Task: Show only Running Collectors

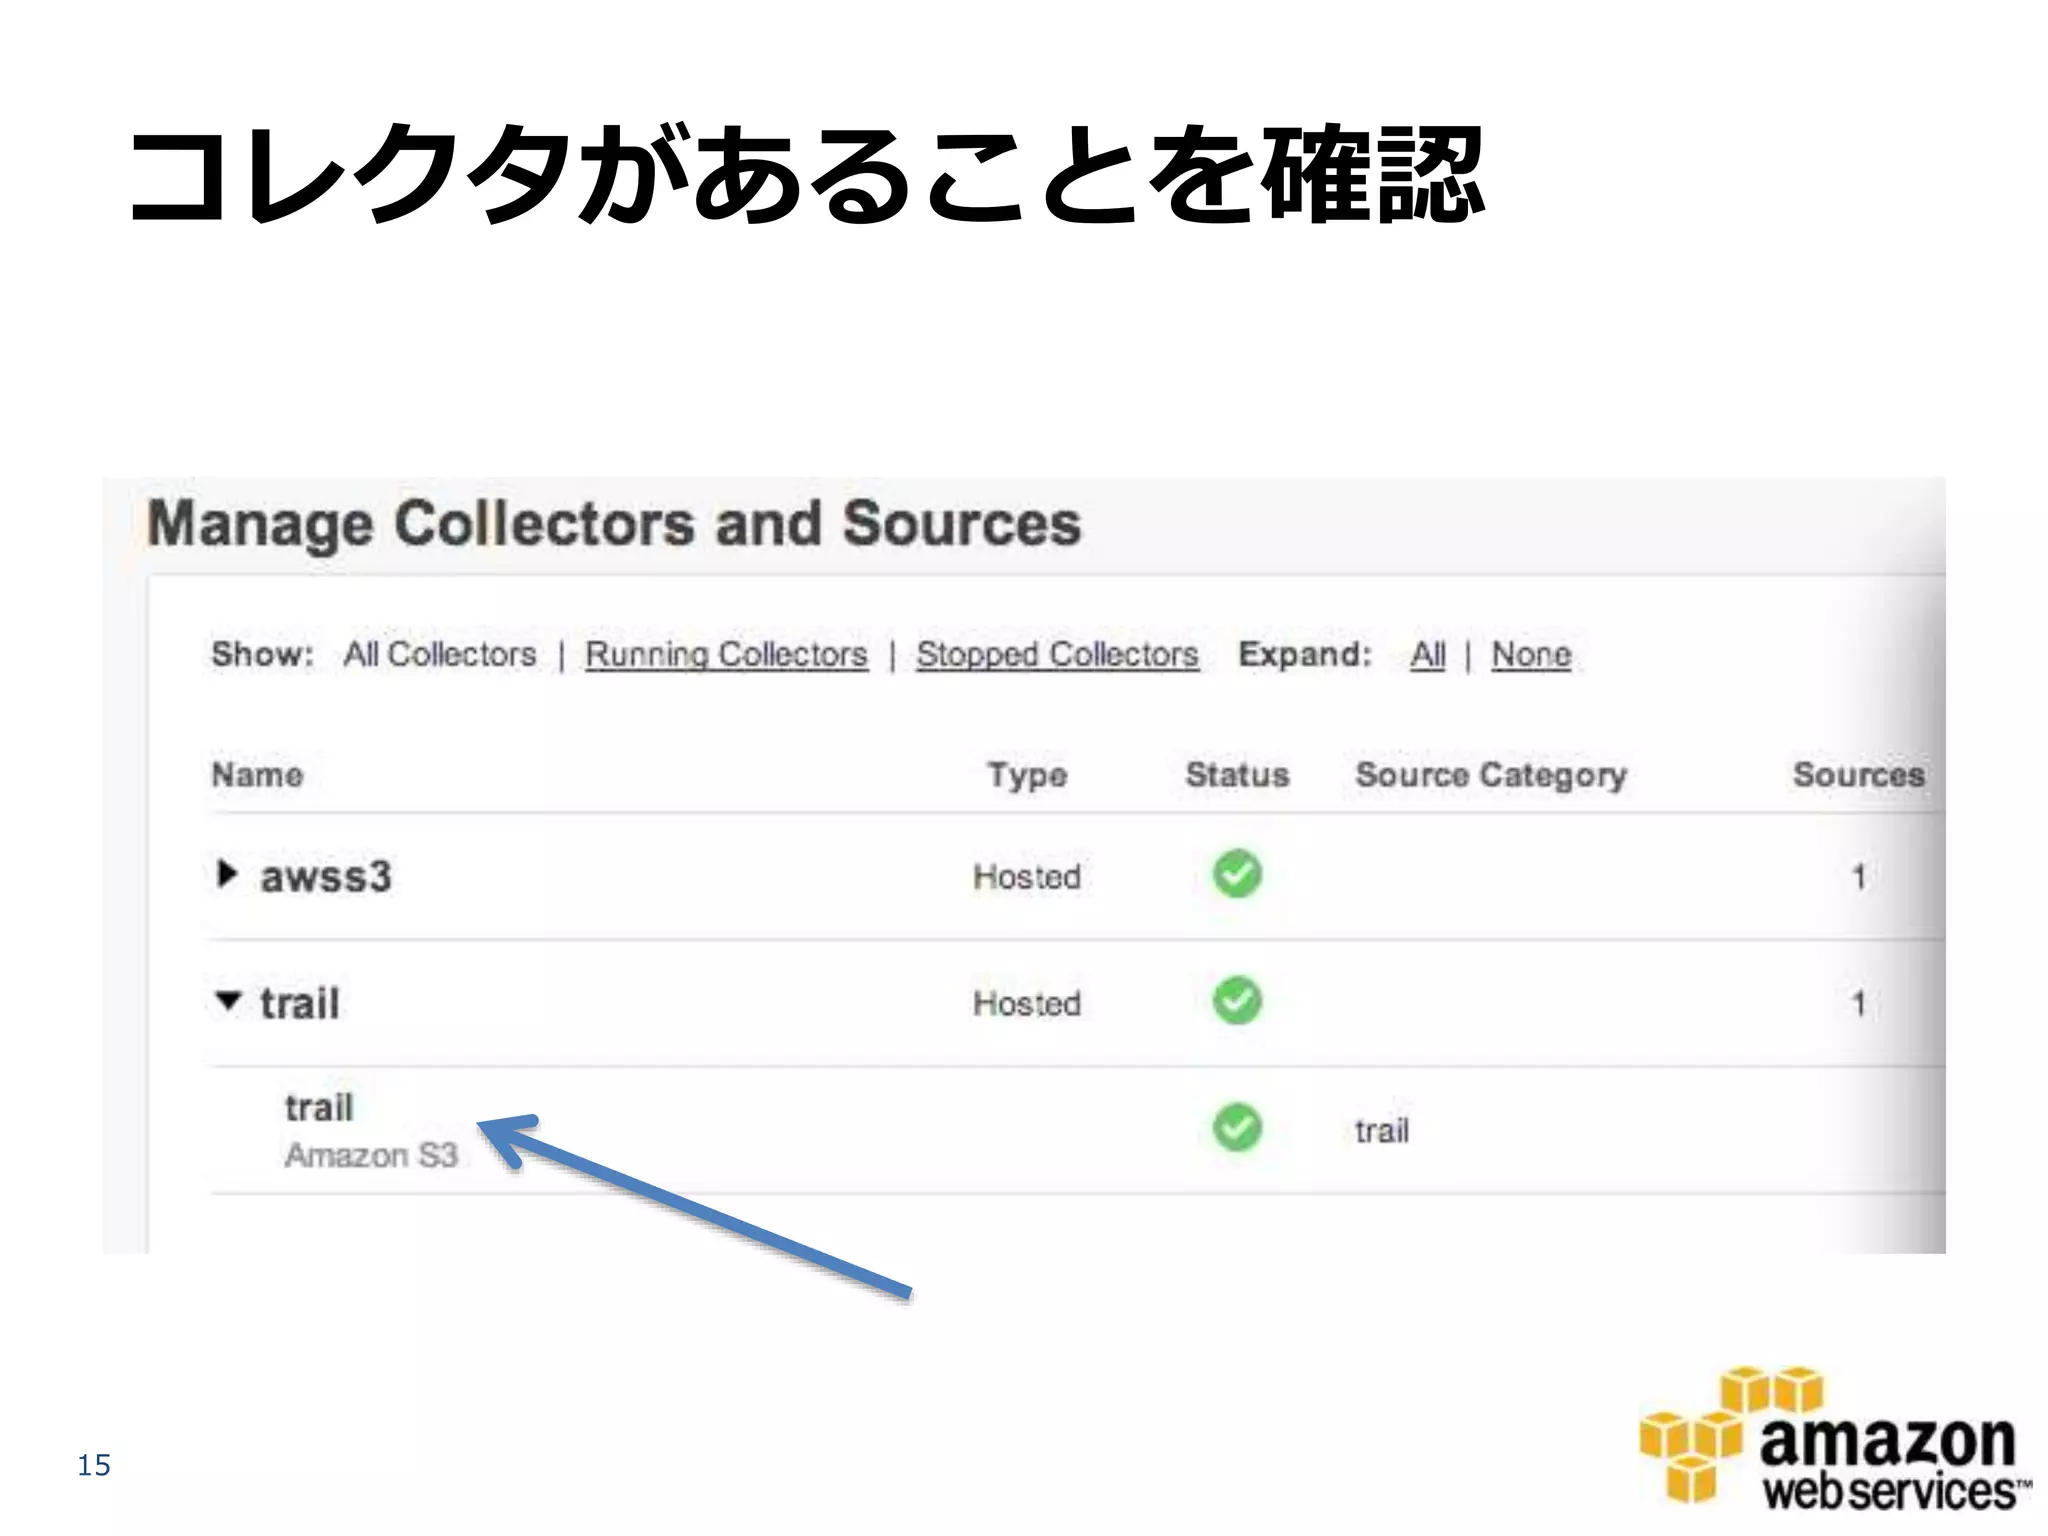Action: (x=727, y=655)
